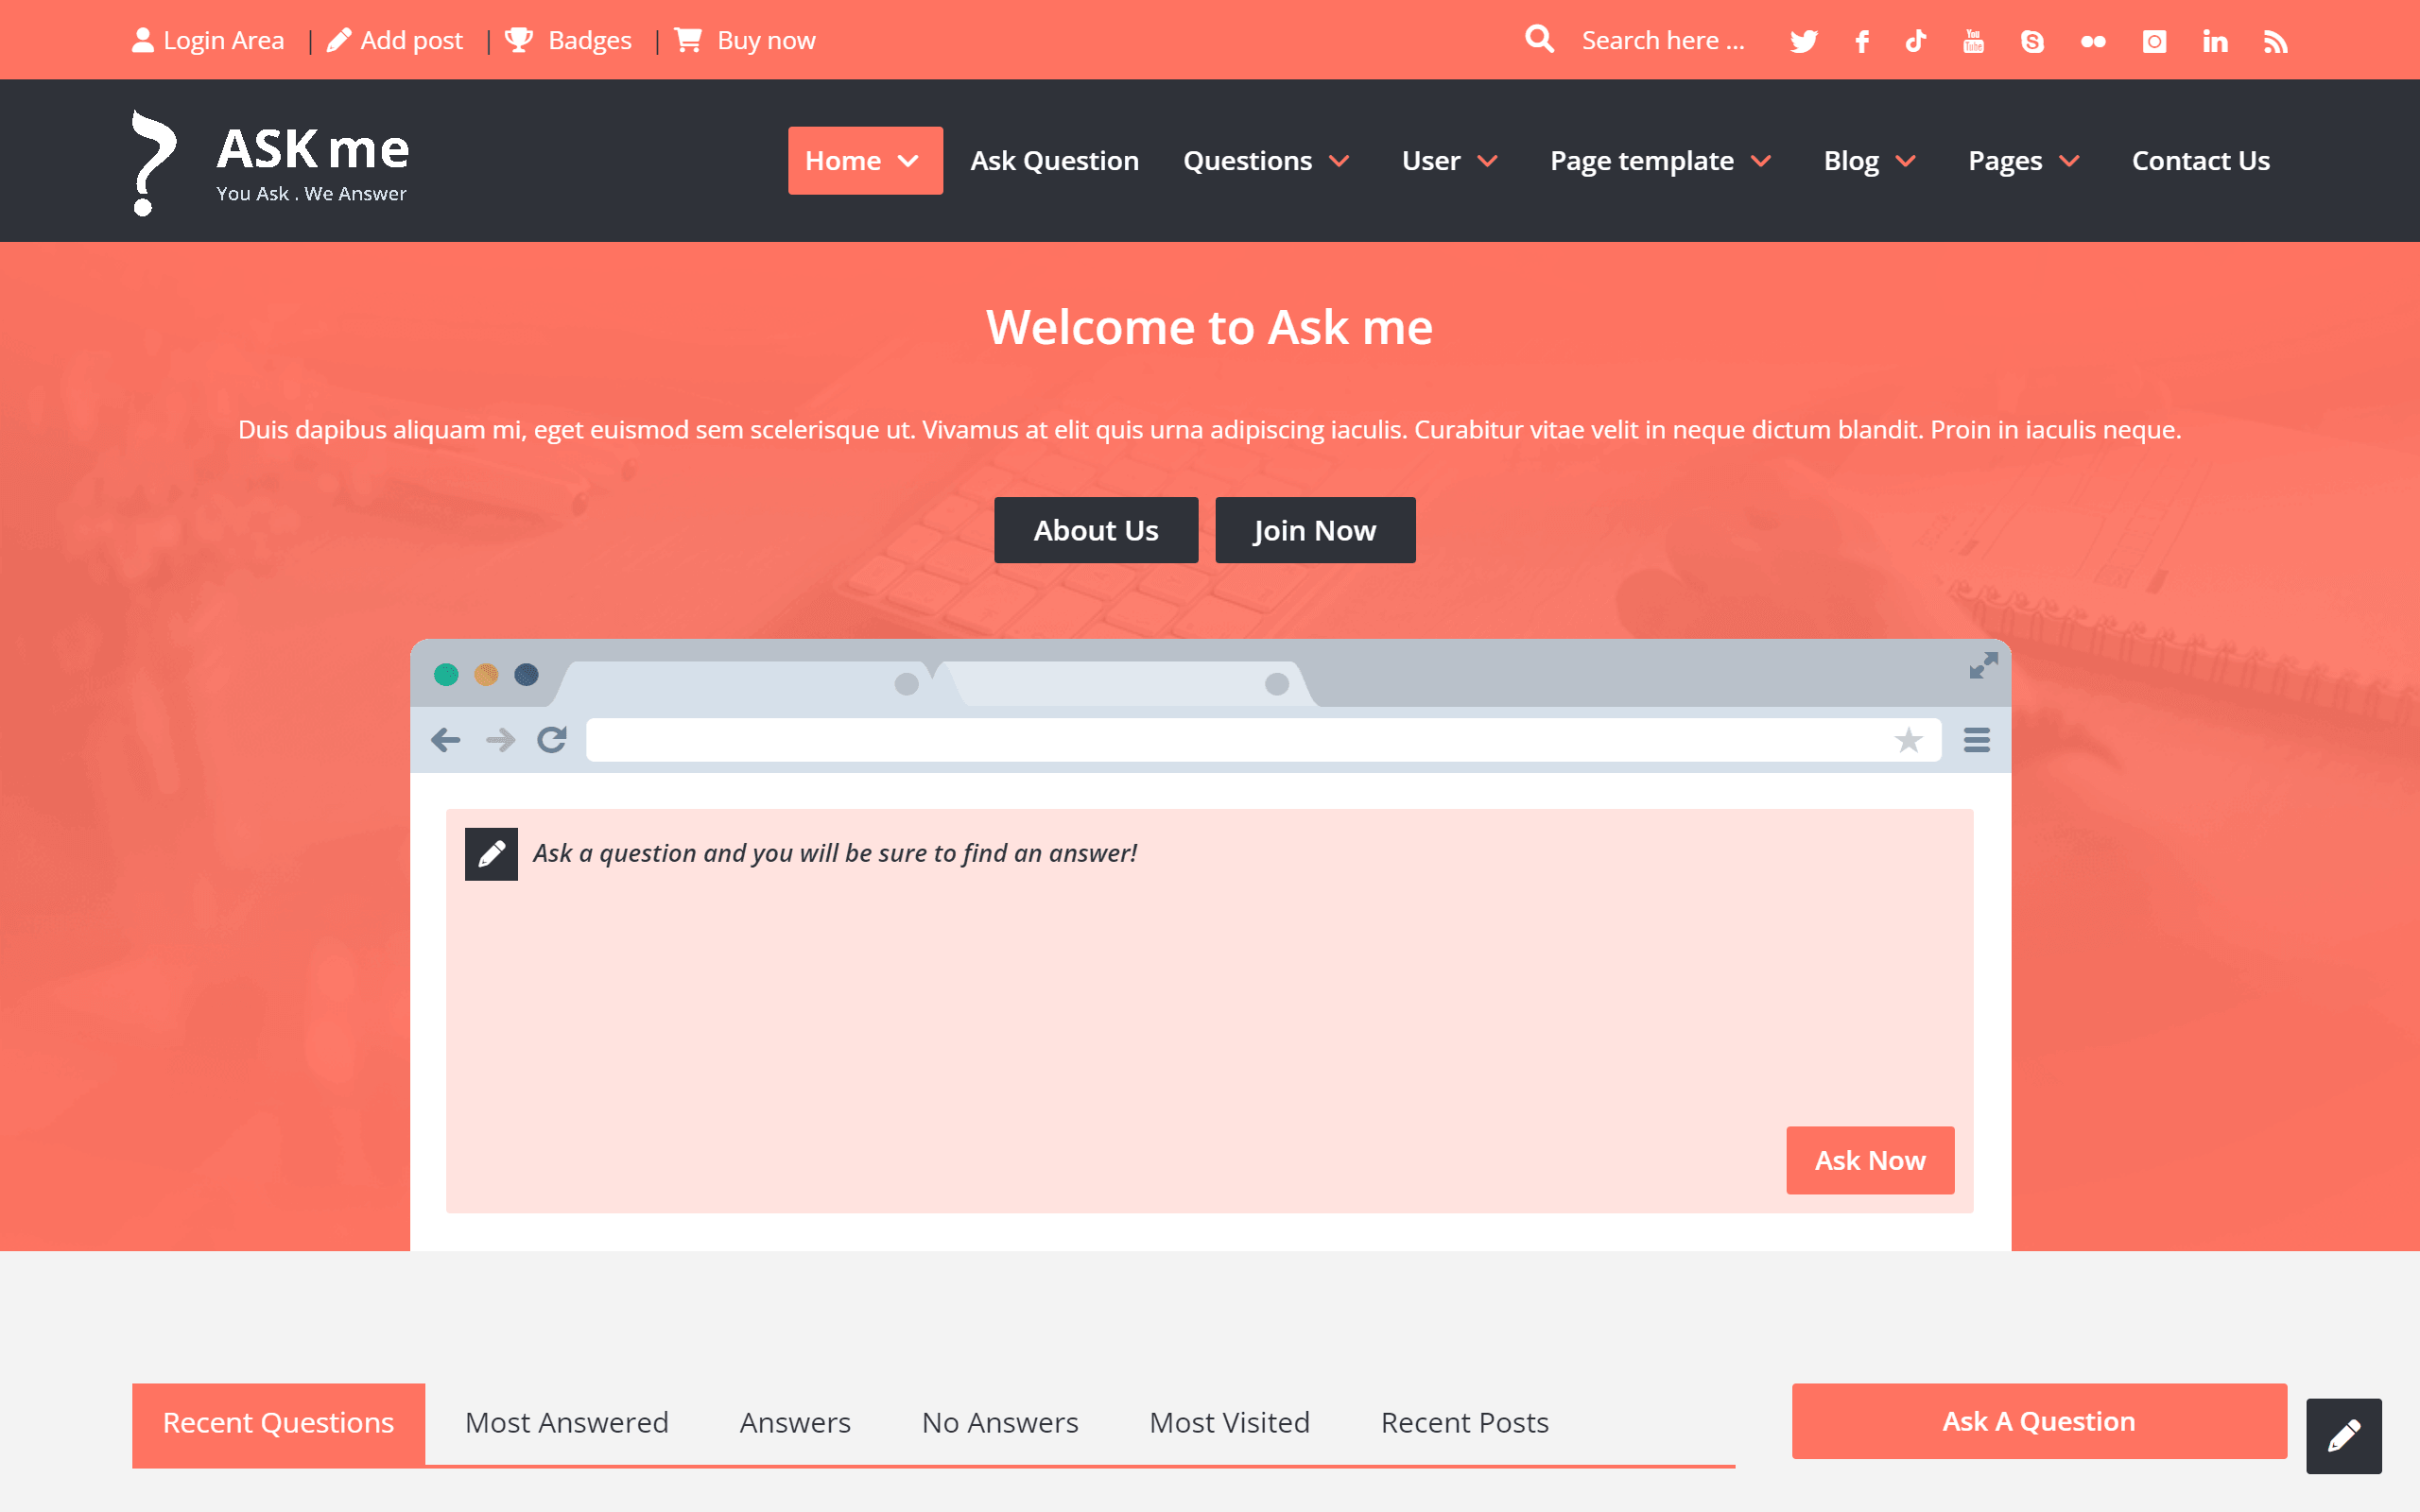Click the Ask Now button
Screen dimensions: 2420x1512
[x=1869, y=1160]
